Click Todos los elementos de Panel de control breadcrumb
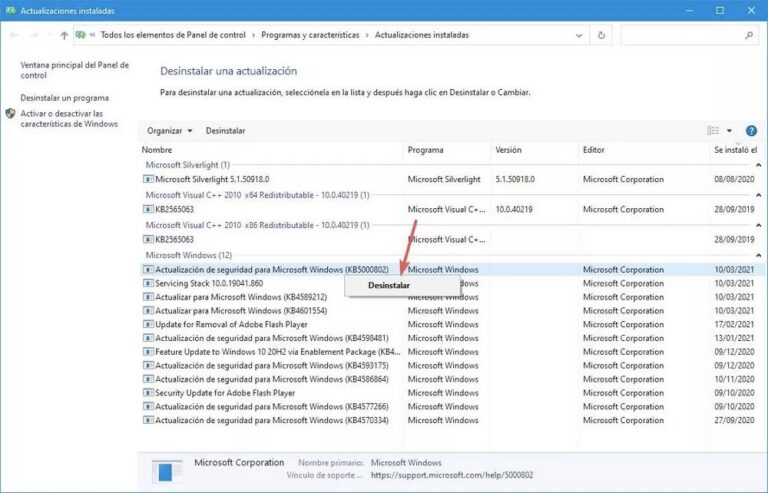768x493 pixels. pyautogui.click(x=173, y=35)
